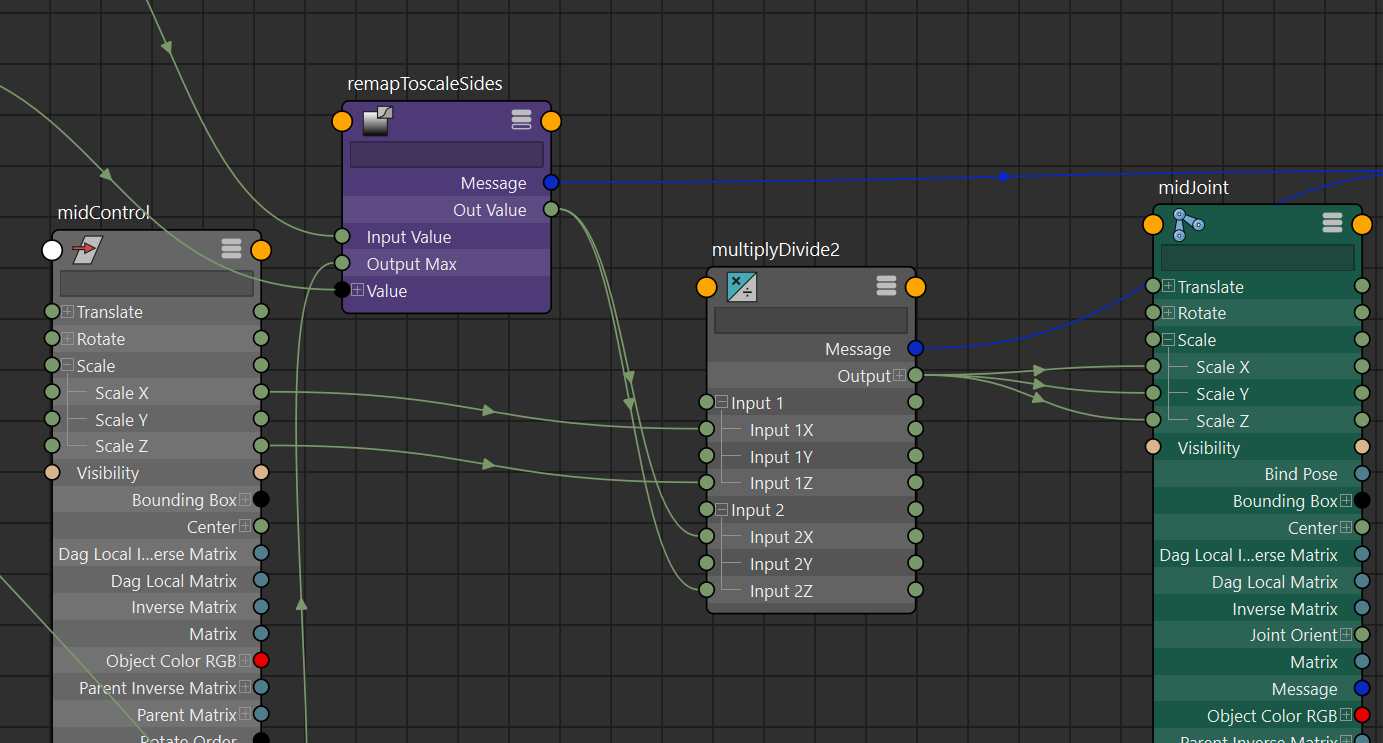Expand the Output attribute on multiplyDivide2

coord(899,376)
